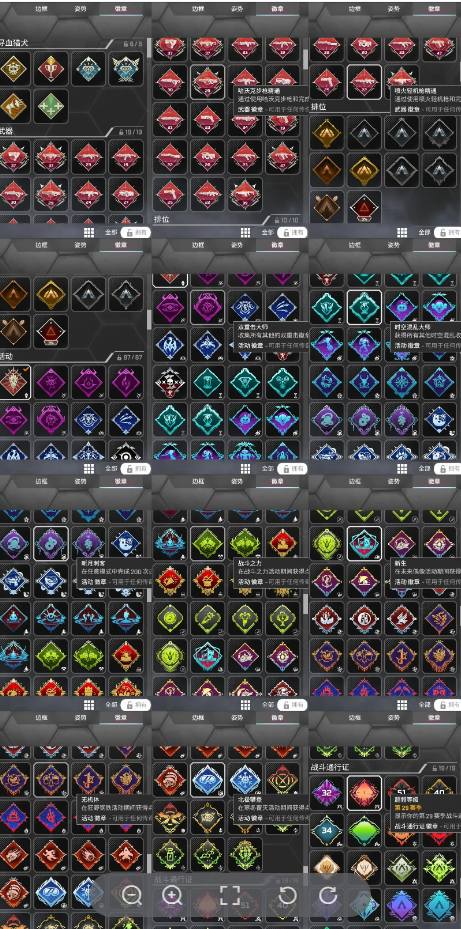Click grid view icon beneath the 武器 10/10 panel
Viewport: 461px width, 929px height.
coord(89,233)
